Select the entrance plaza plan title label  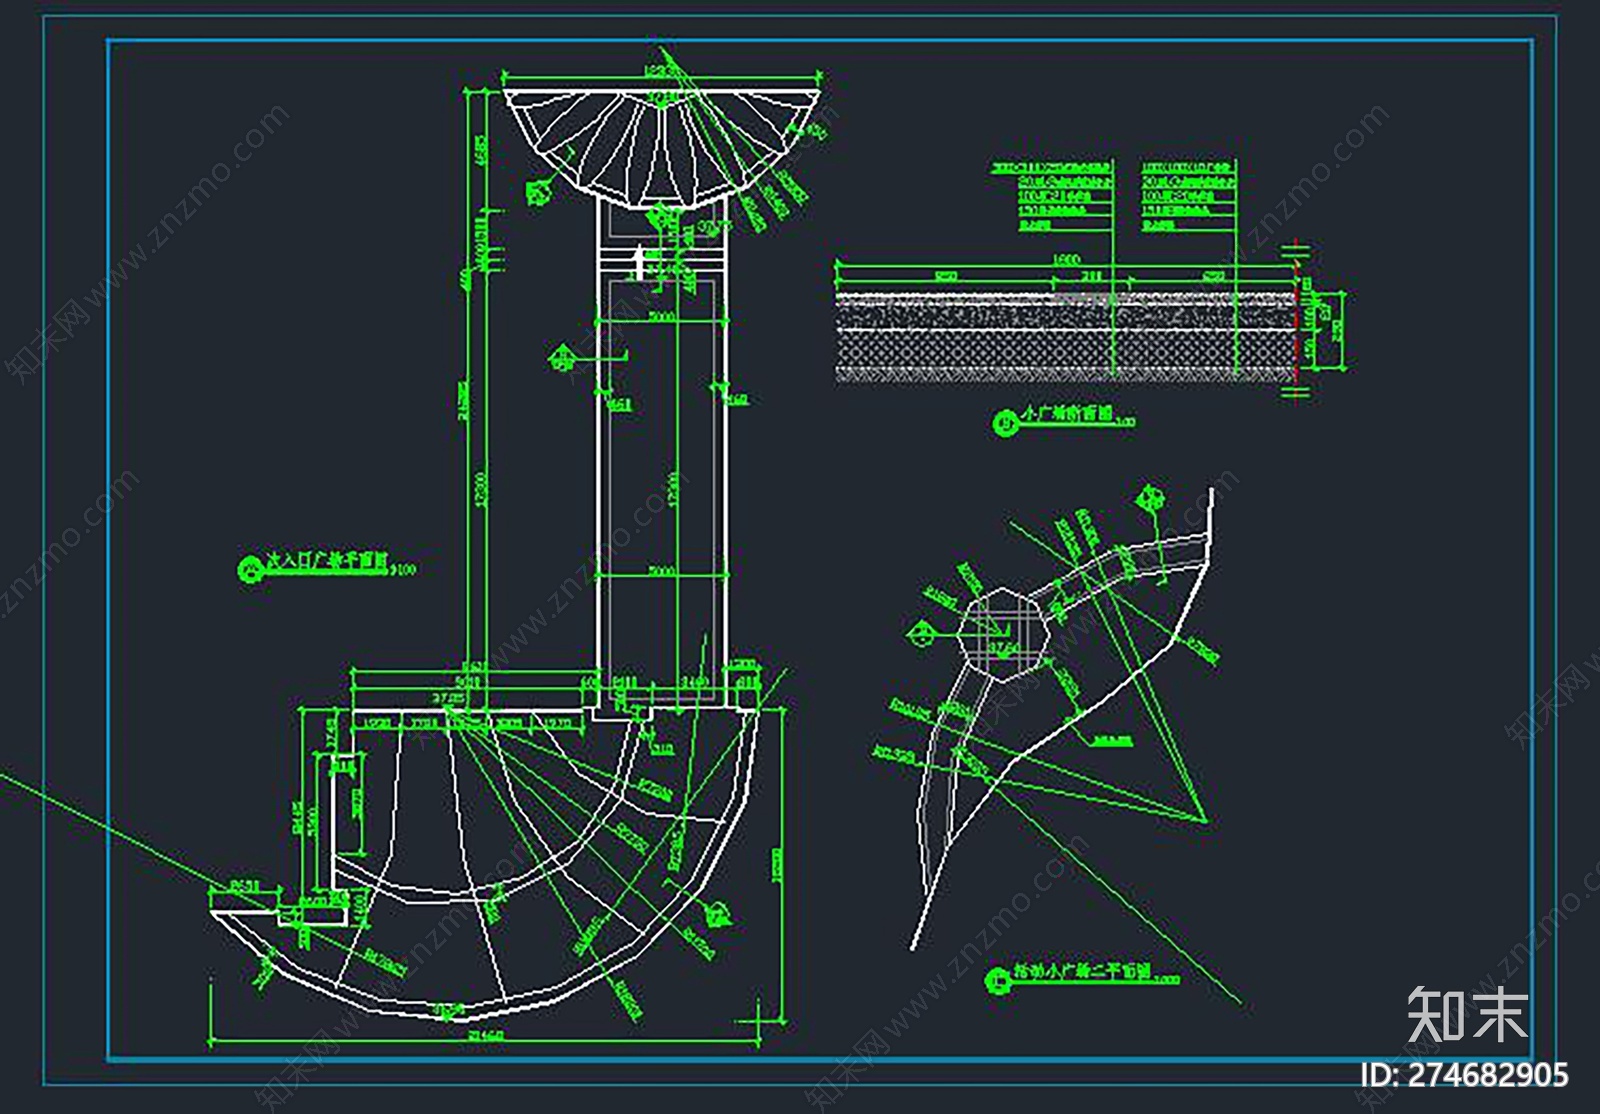click(326, 565)
